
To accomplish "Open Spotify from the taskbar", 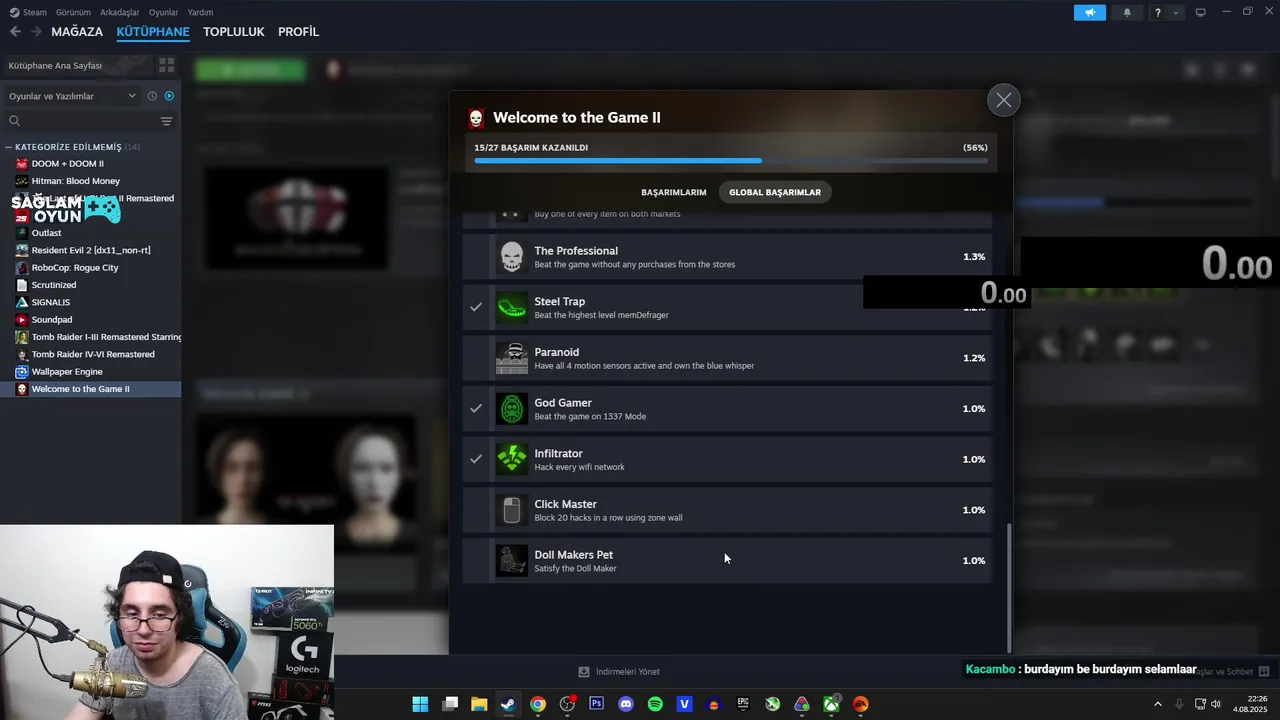I will pos(655,704).
